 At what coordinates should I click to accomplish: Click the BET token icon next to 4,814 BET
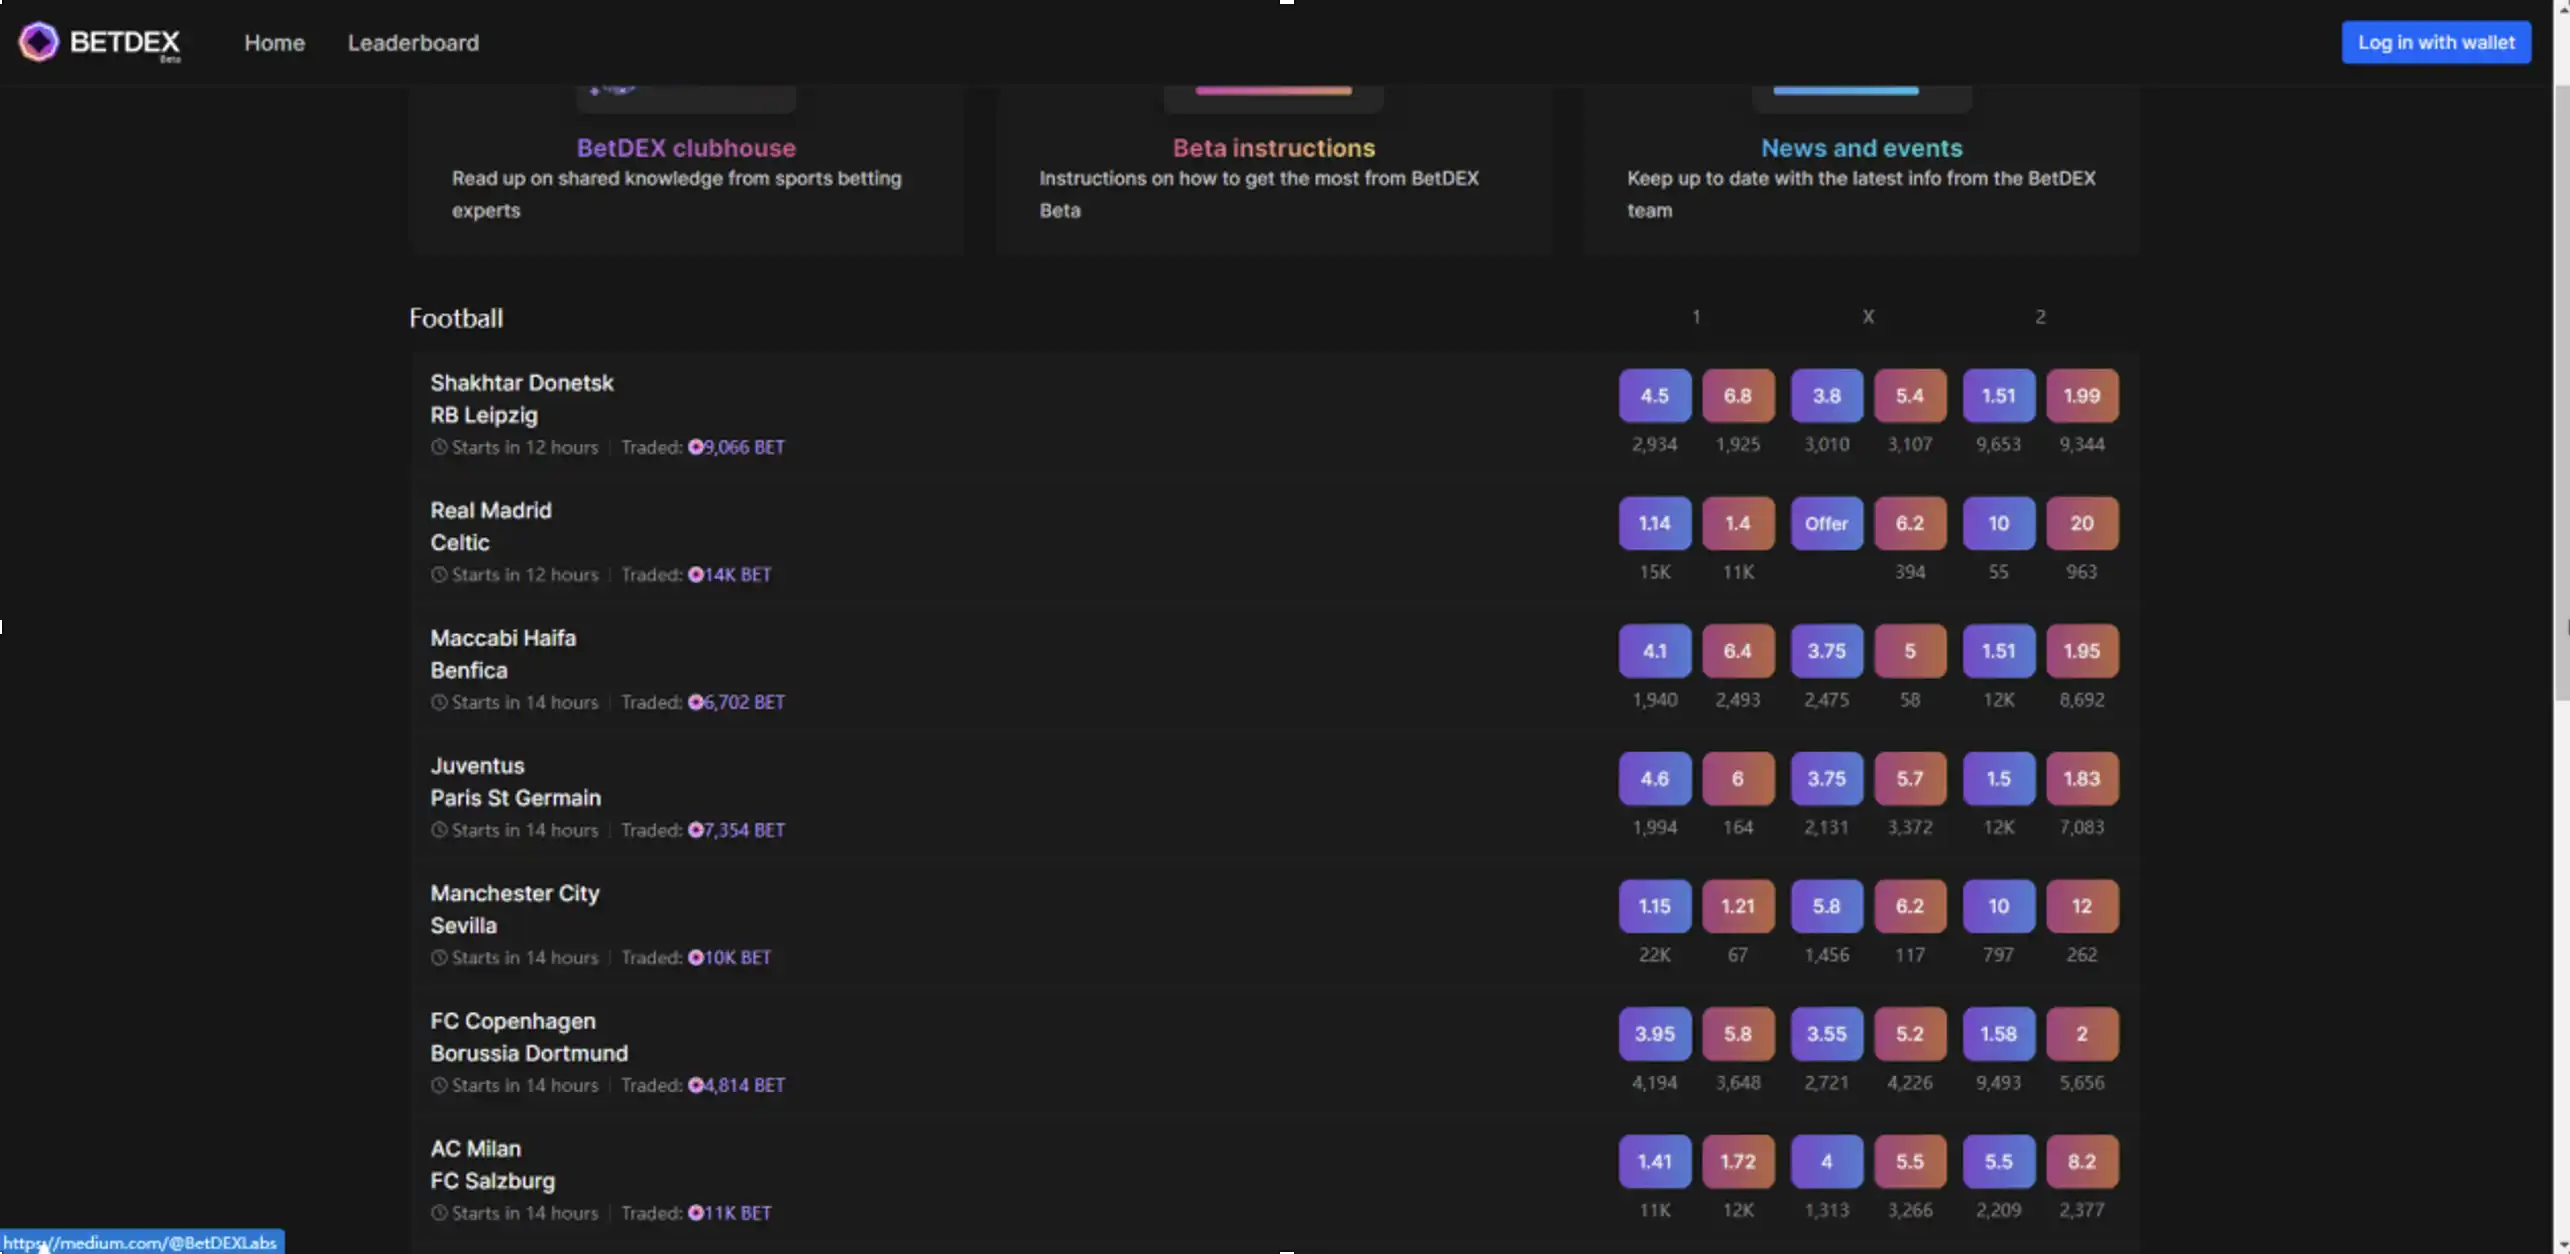[x=695, y=1086]
